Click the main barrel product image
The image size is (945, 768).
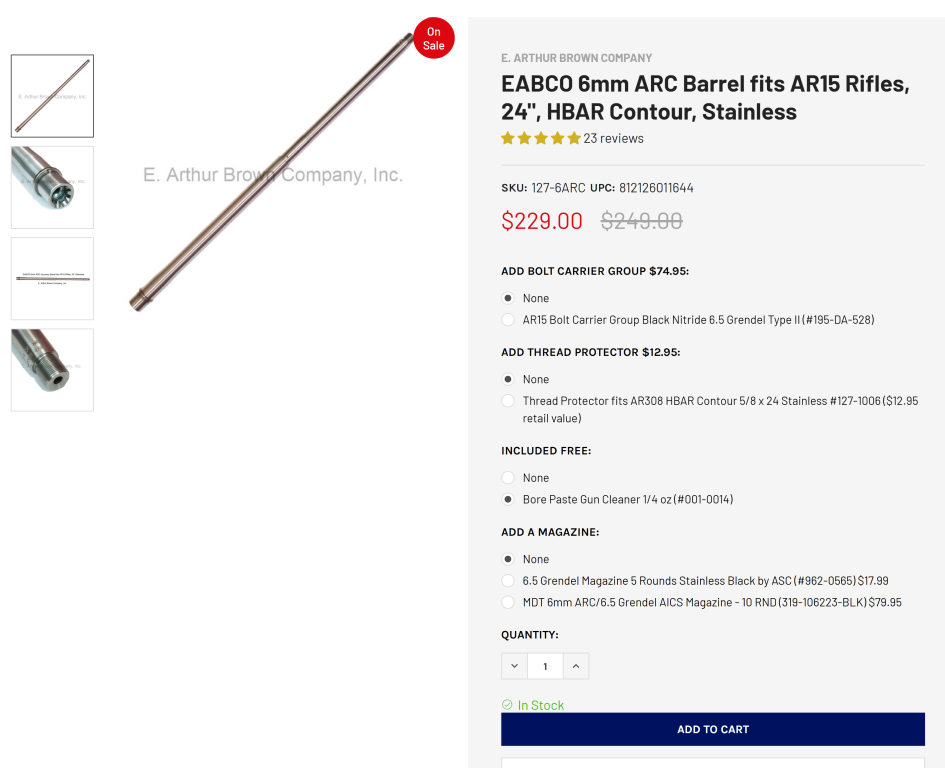[272, 170]
